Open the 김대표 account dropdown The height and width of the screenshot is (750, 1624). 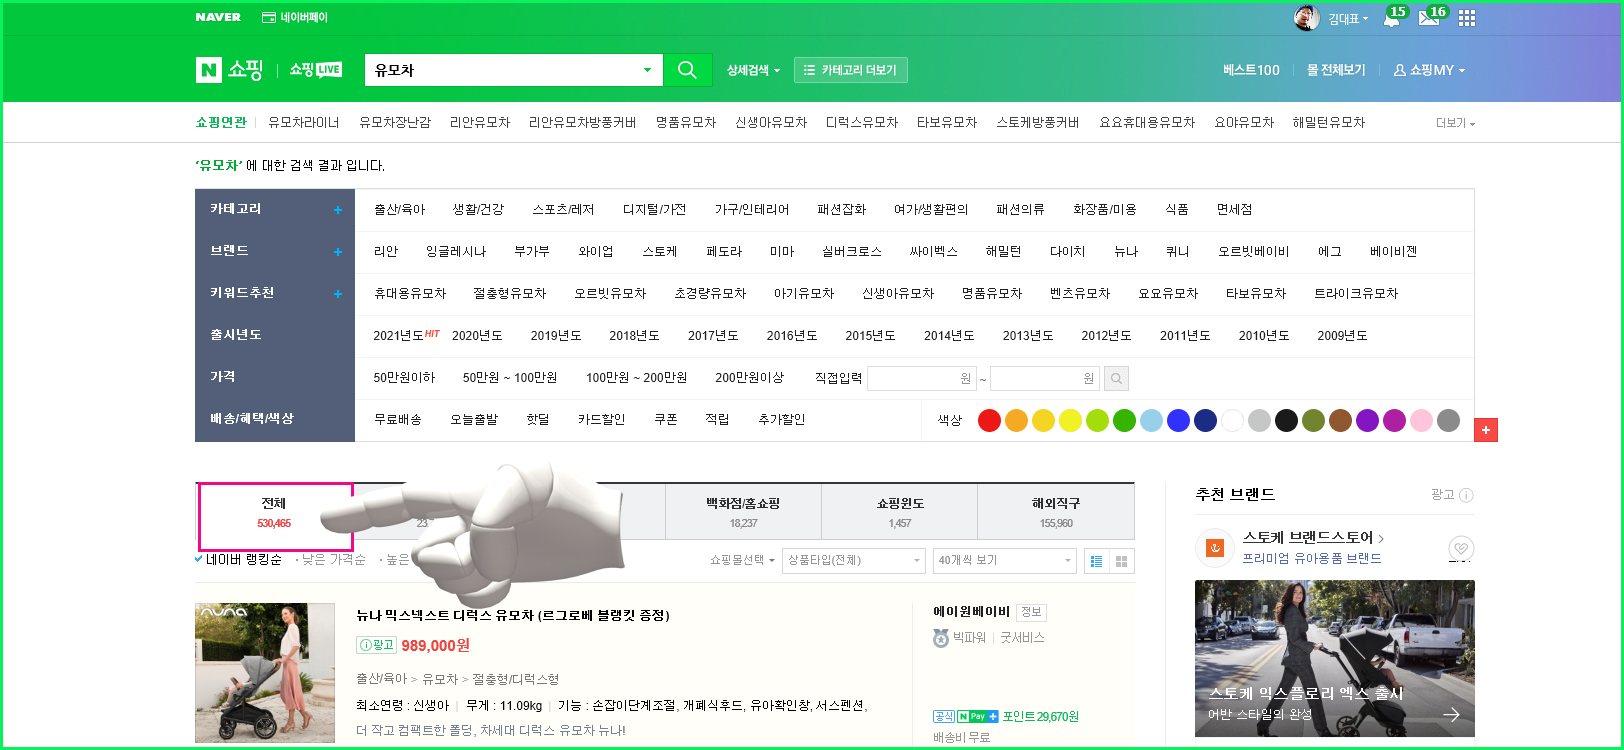[1348, 19]
